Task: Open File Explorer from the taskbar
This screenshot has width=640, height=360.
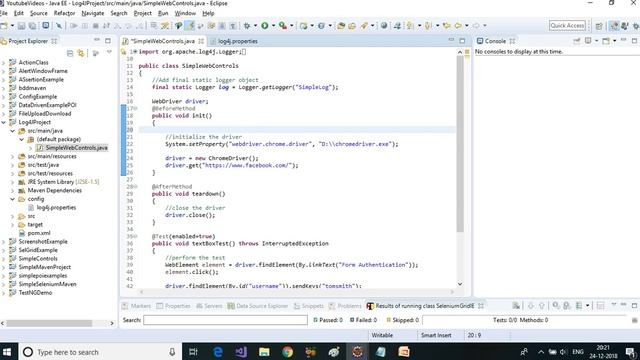Action: (x=264, y=351)
